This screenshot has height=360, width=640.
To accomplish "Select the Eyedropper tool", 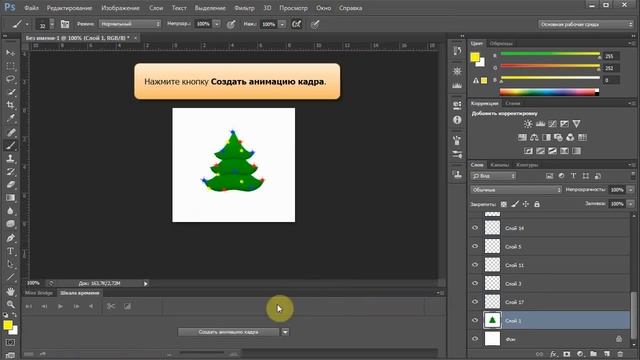I will point(11,118).
